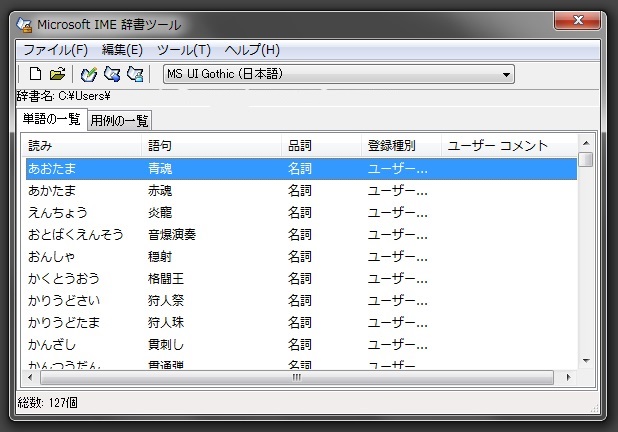Expand the MS UI Gothic font dropdown
The height and width of the screenshot is (432, 618).
[506, 74]
